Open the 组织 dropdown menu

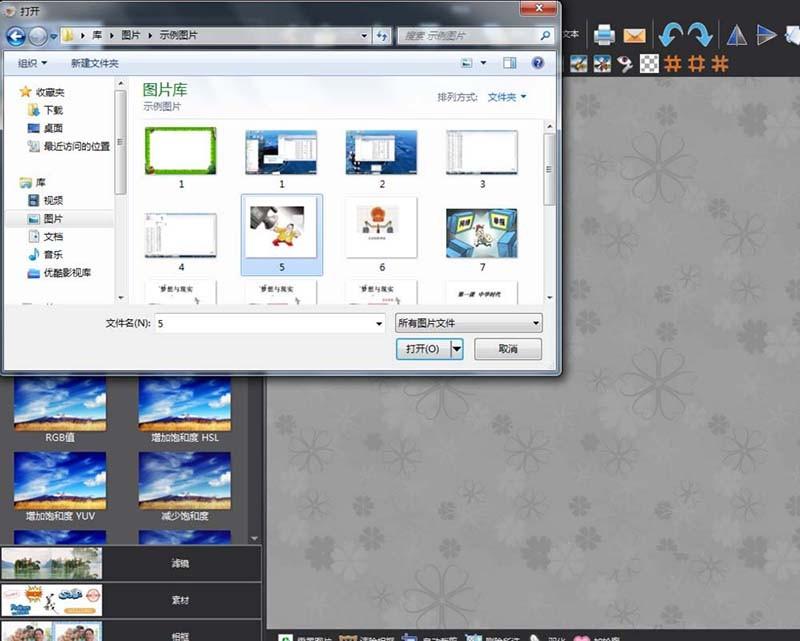31,63
